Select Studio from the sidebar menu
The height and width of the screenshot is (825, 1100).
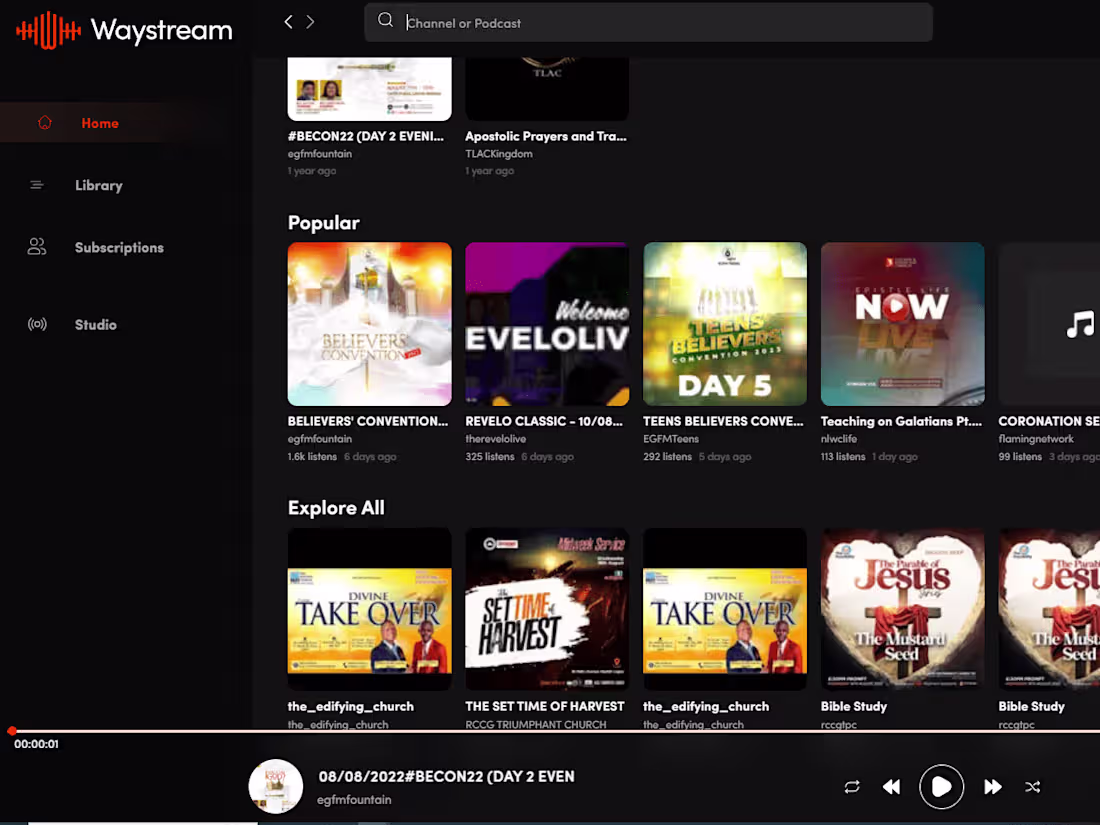click(x=95, y=324)
